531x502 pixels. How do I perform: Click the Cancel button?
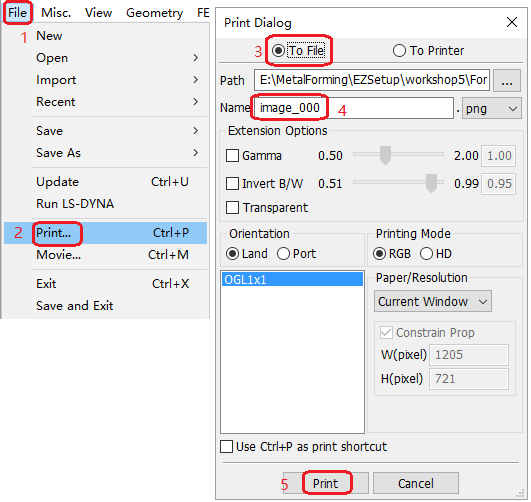[416, 483]
